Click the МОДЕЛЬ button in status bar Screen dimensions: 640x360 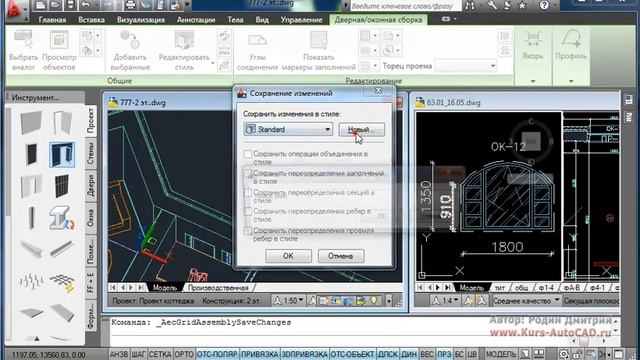(500, 354)
